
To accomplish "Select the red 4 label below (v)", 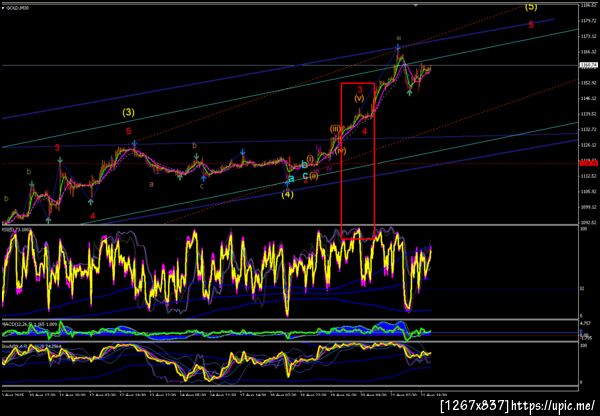I will point(364,131).
